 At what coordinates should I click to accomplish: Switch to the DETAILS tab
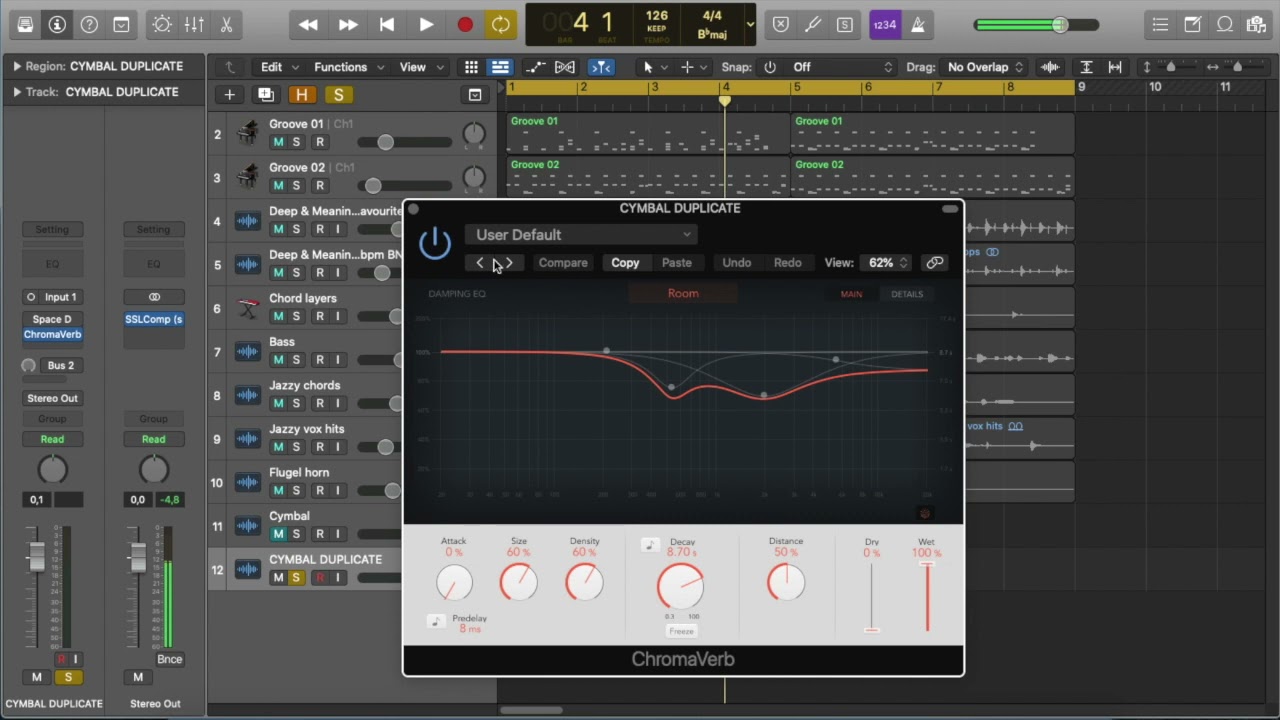coord(907,294)
